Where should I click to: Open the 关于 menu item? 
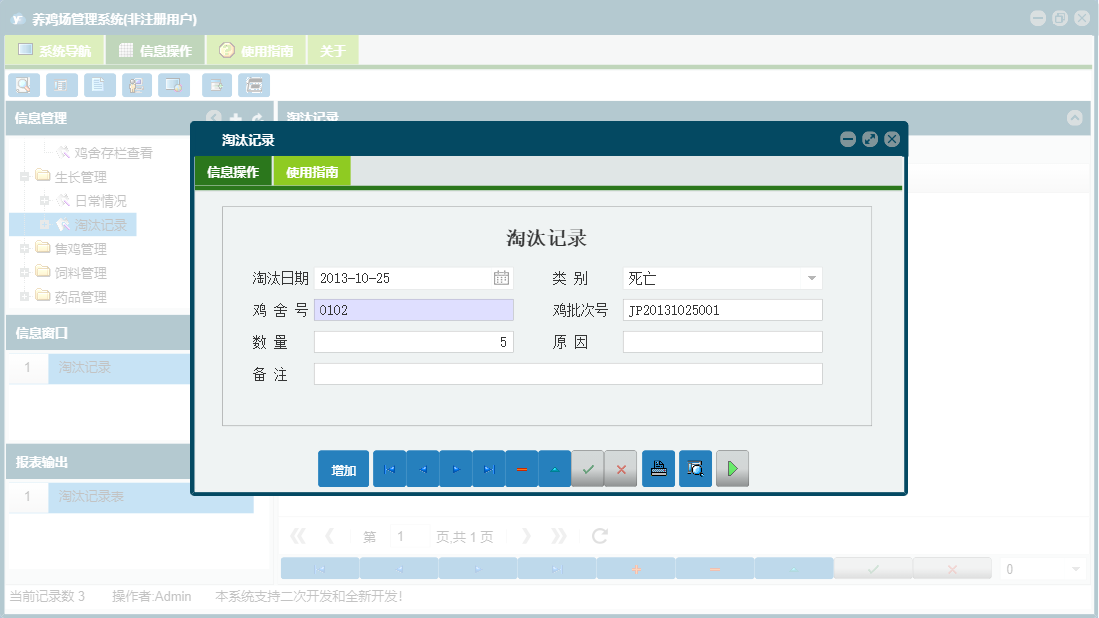[333, 48]
